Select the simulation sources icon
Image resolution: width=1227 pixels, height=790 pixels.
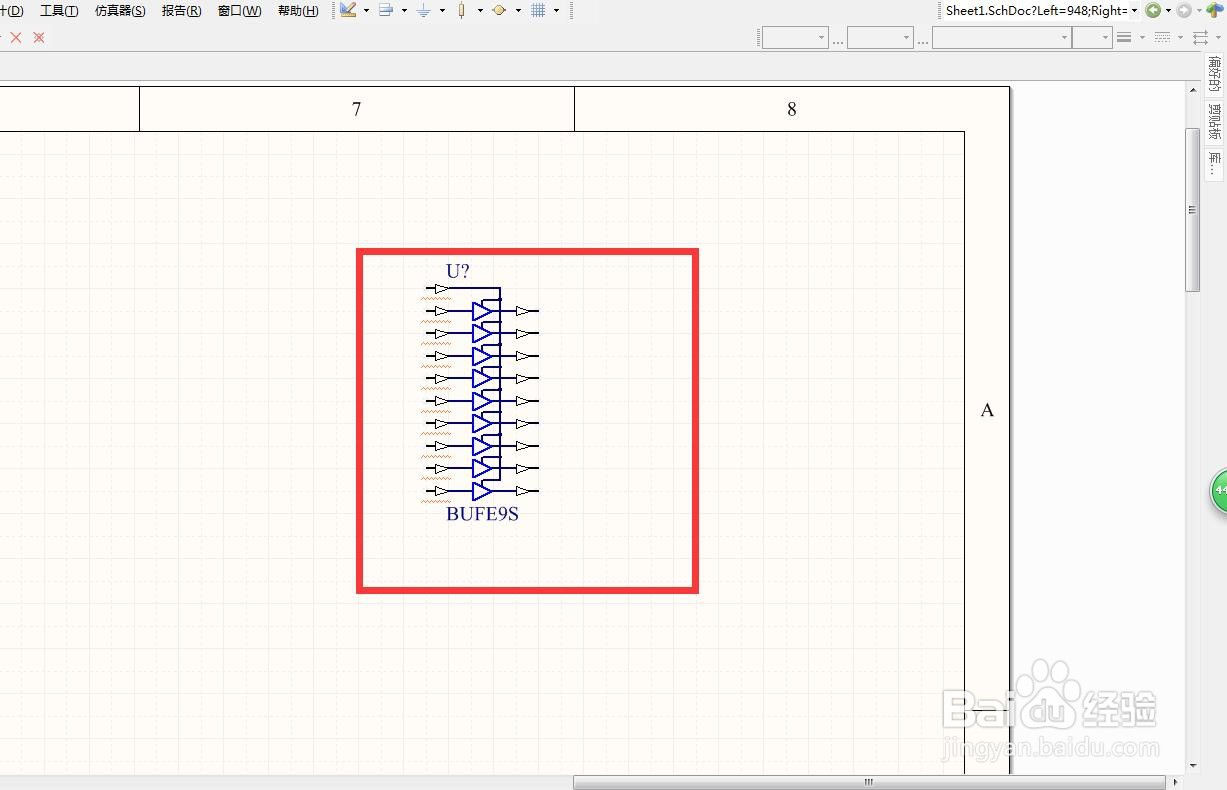pos(499,10)
